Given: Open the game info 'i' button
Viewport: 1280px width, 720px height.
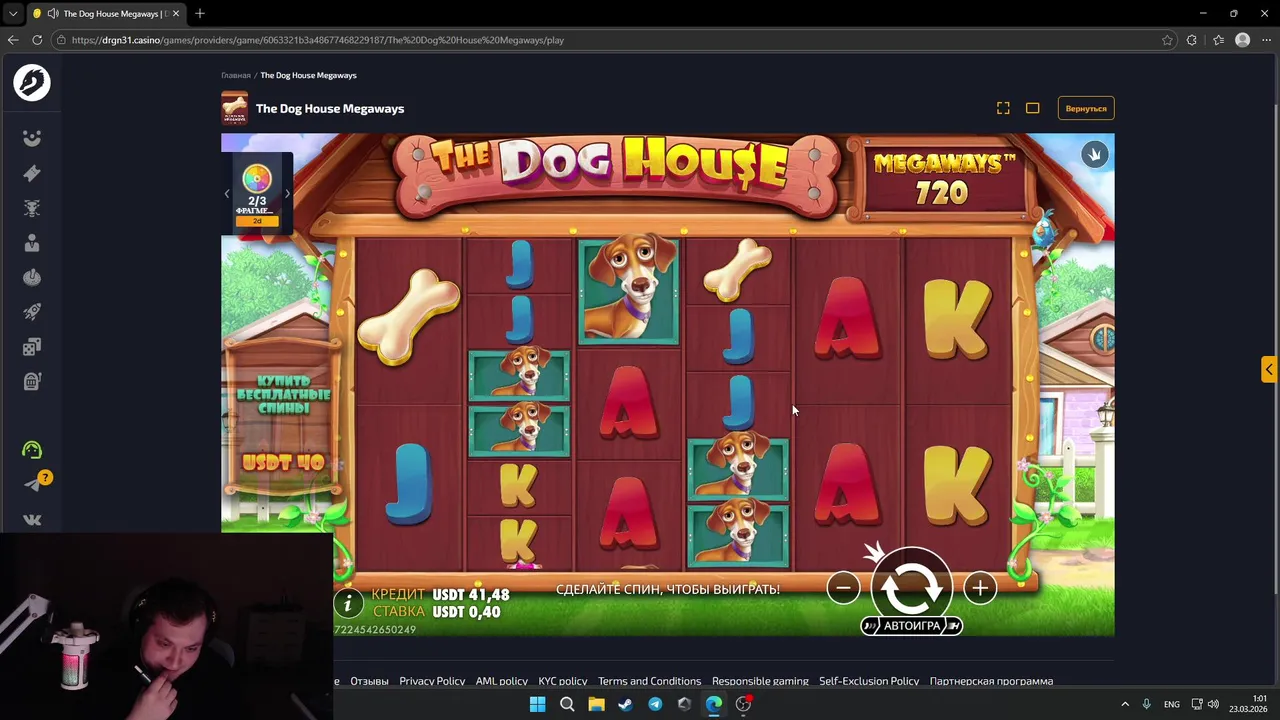Looking at the screenshot, I should click(348, 602).
